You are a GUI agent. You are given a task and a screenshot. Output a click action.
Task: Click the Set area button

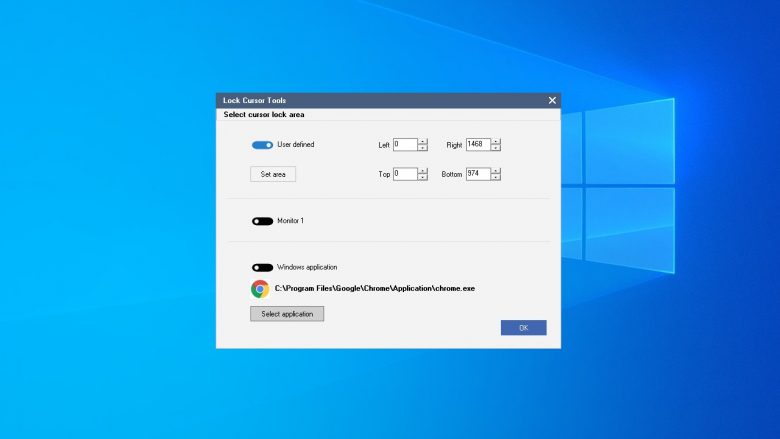point(273,174)
